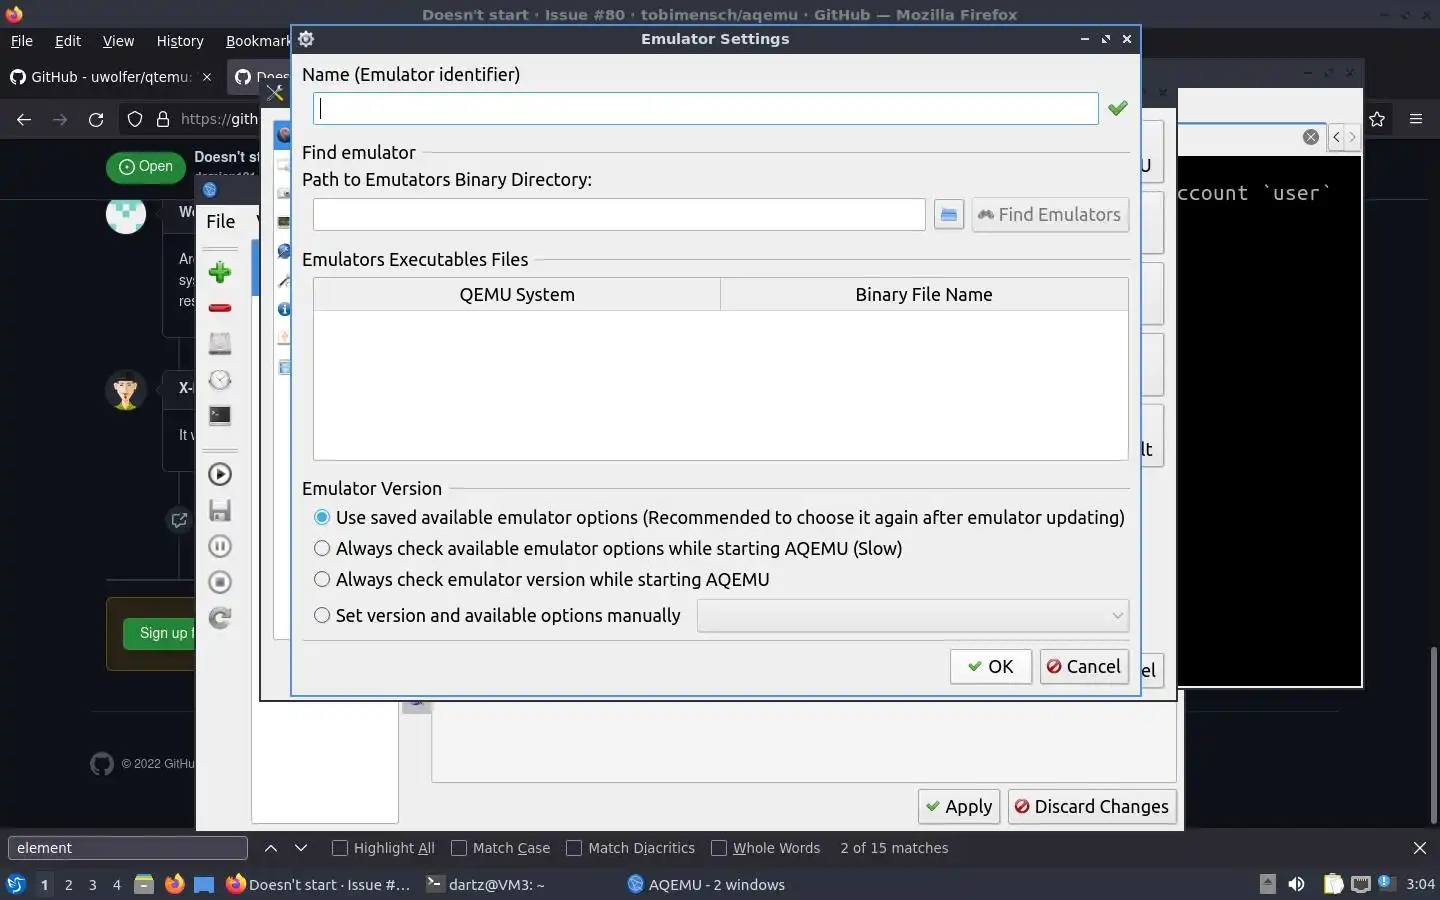Jump to next find match with down arrow
Viewport: 1440px width, 900px height.
click(301, 848)
